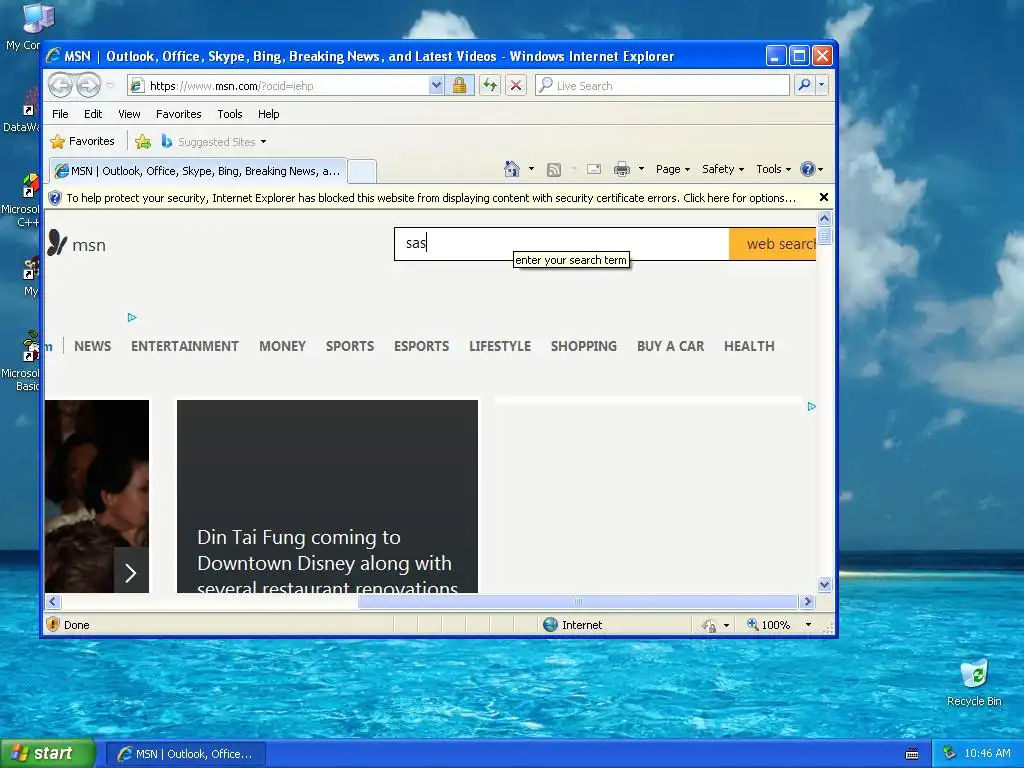Screen dimensions: 1024x768
Task: Open recent pages dropdown beside Forward button
Action: [110, 86]
